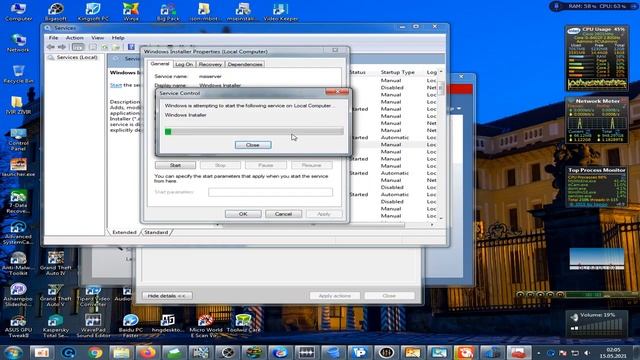Open the Video Keeper desktop shortcut

click(x=280, y=11)
